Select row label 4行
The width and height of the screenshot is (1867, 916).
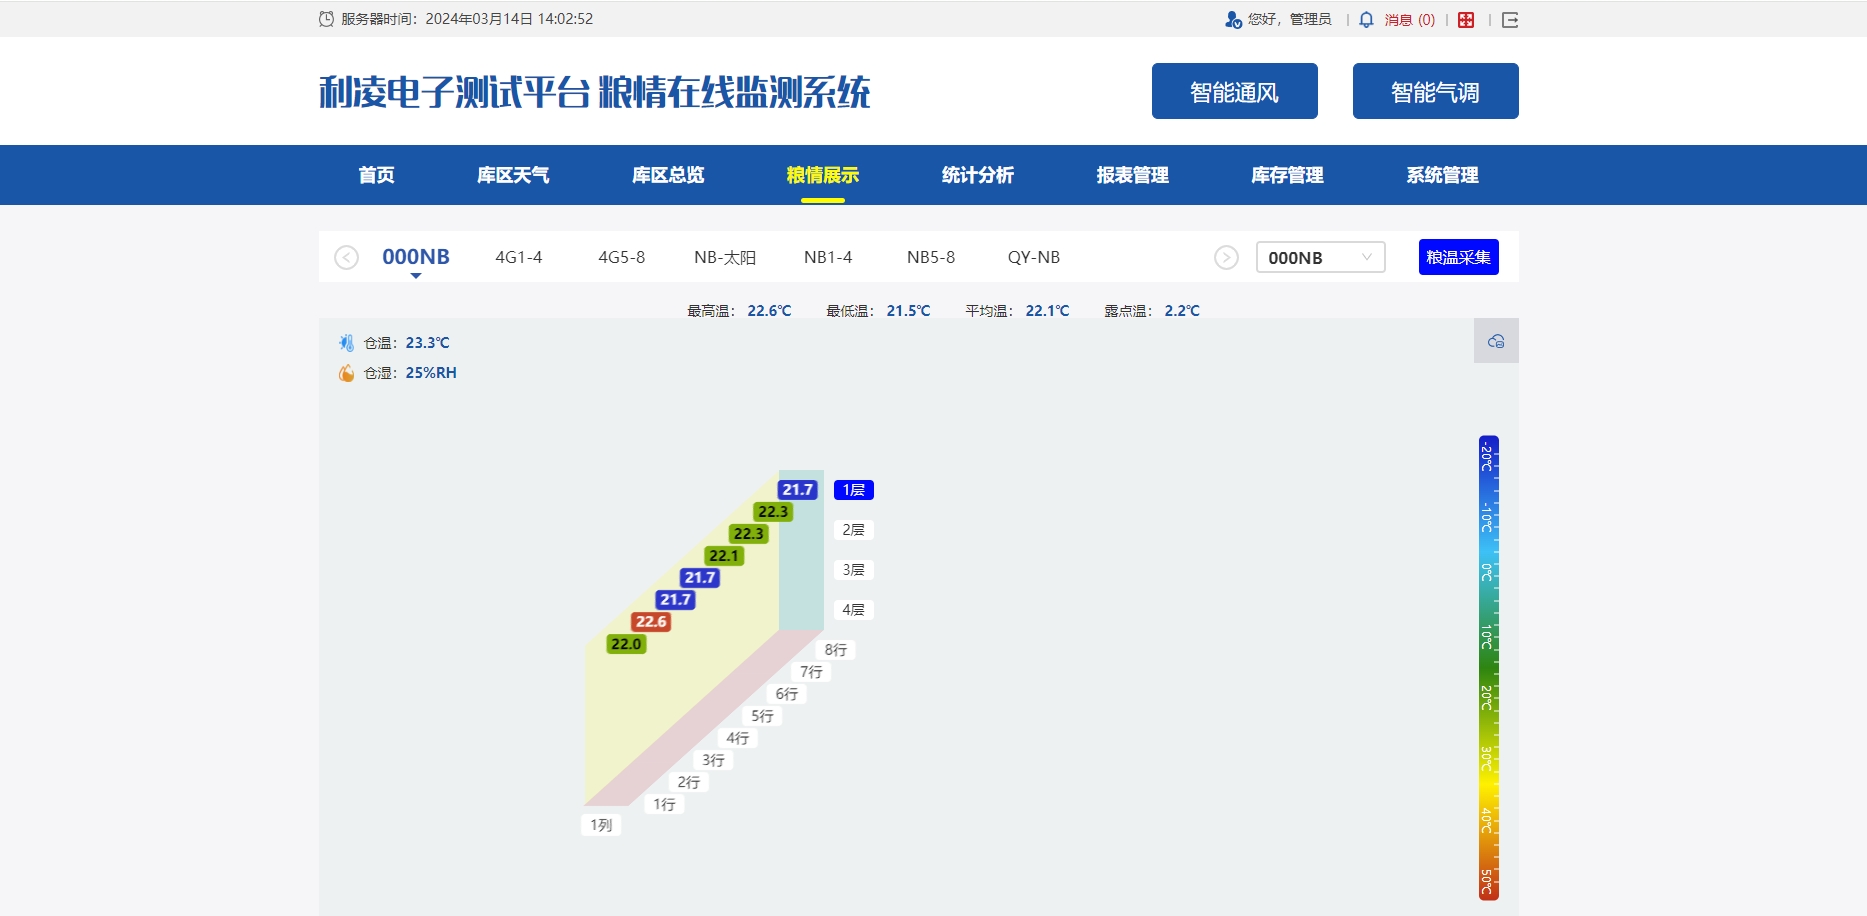pos(738,738)
